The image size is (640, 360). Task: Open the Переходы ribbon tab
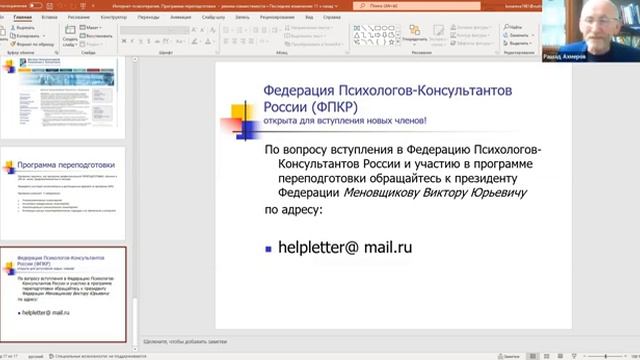[x=148, y=17]
